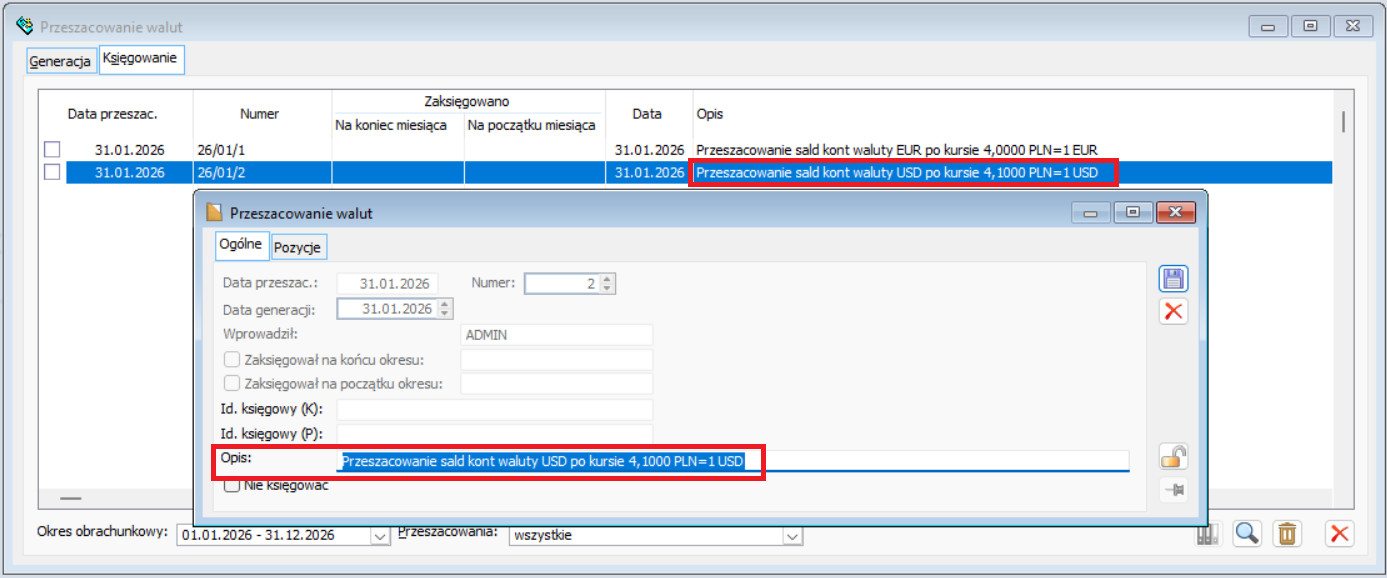Click the open padlock icon

[x=1173, y=458]
